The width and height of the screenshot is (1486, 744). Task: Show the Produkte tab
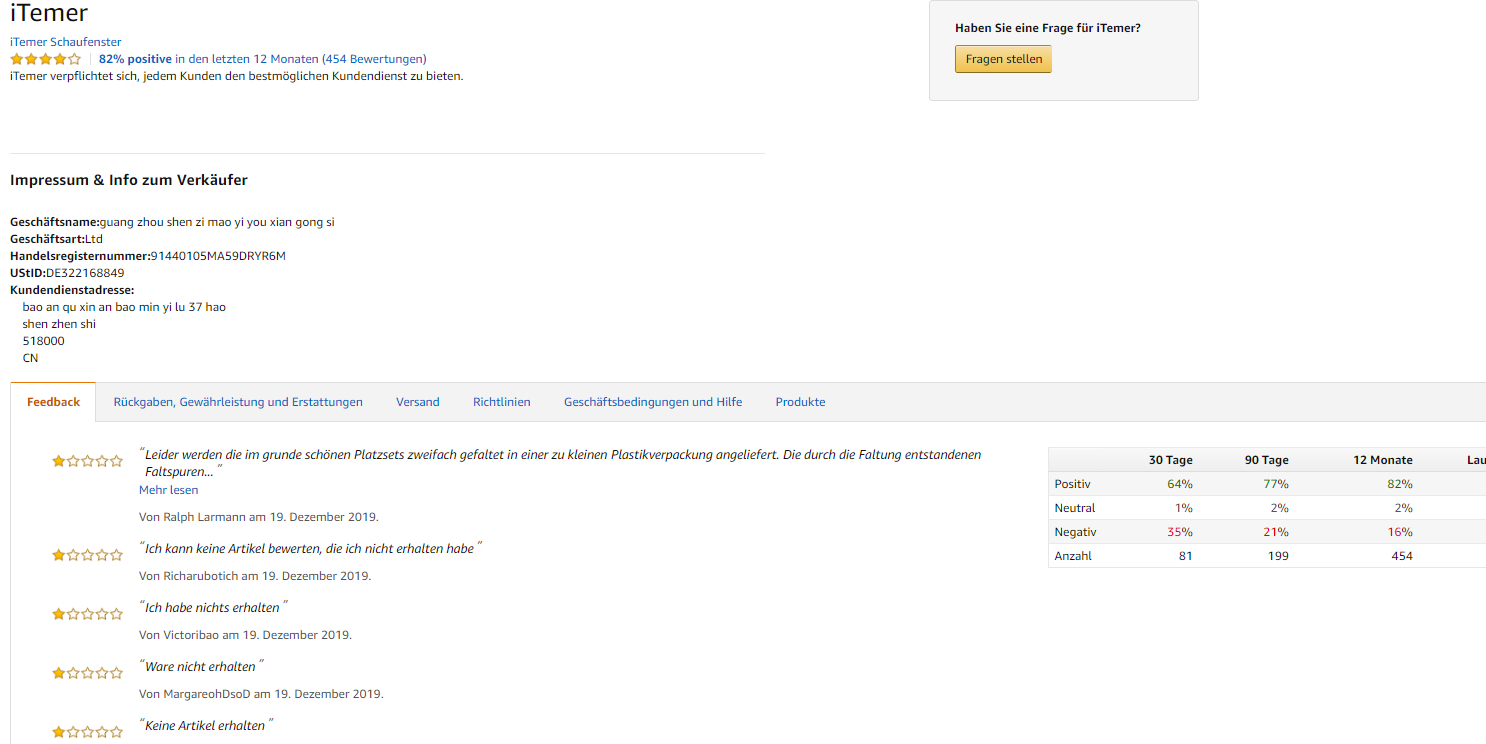[800, 402]
